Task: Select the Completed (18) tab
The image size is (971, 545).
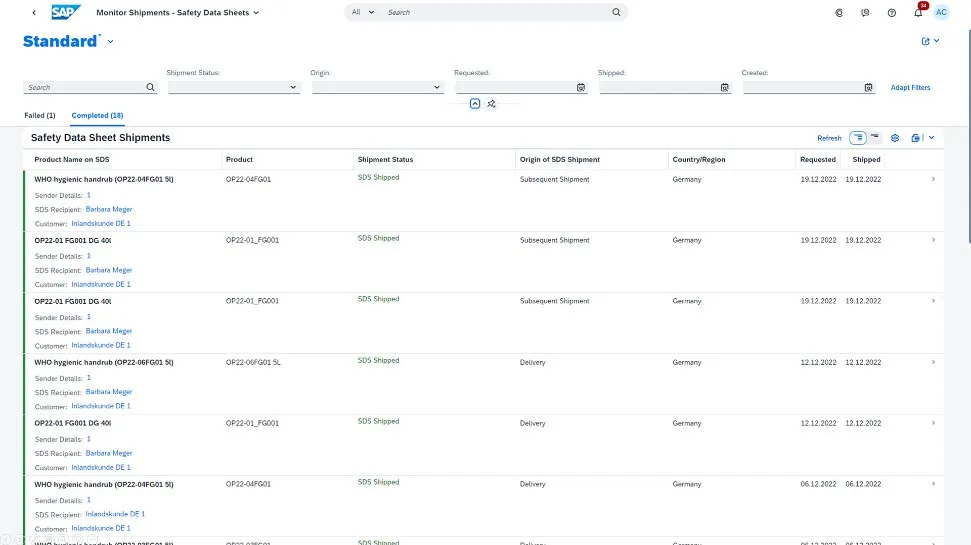Action: [97, 116]
